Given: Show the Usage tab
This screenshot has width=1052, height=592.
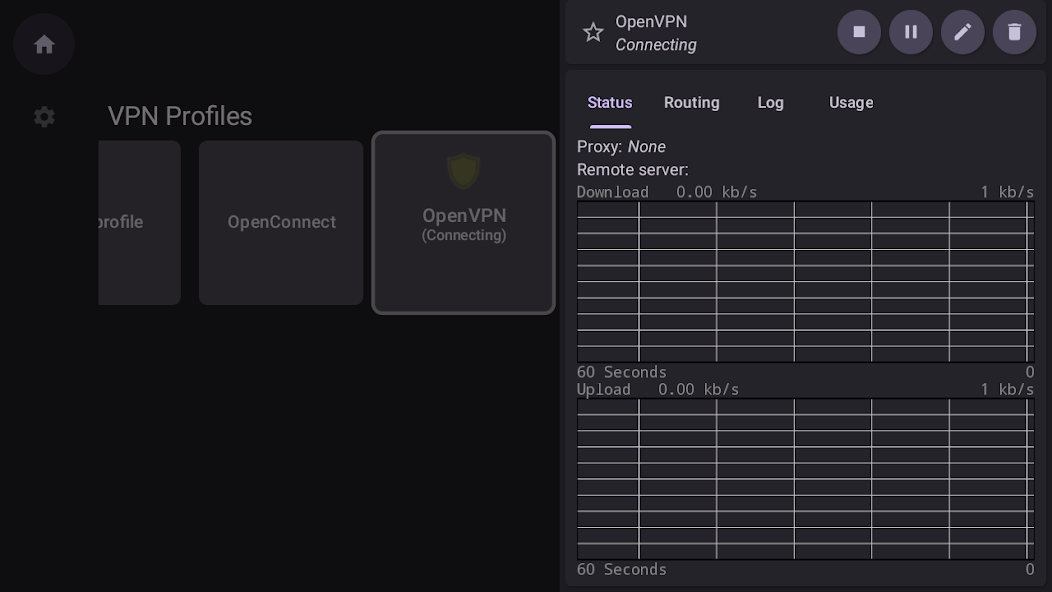Looking at the screenshot, I should [x=851, y=103].
